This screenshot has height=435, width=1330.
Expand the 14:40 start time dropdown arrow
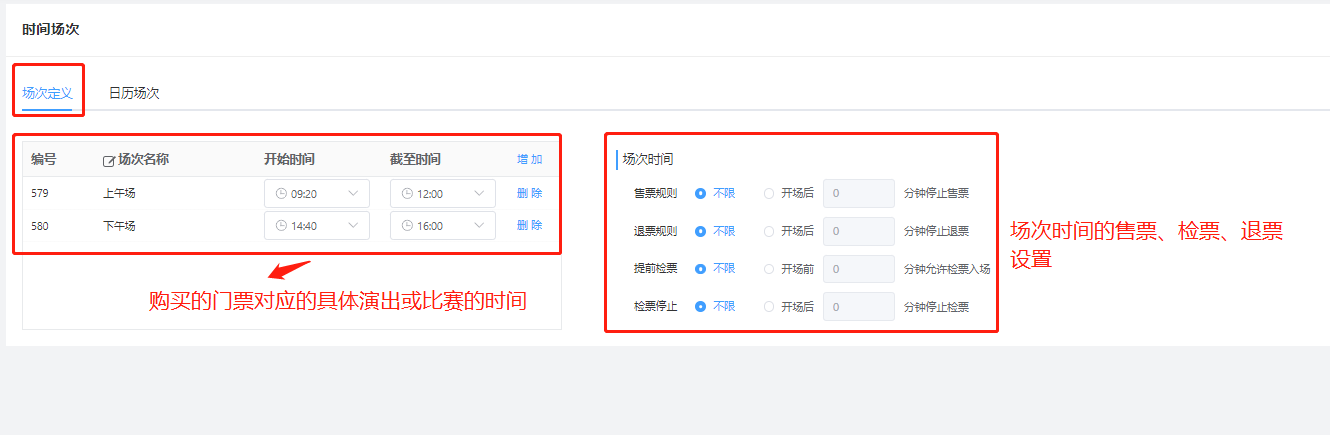pyautogui.click(x=353, y=226)
